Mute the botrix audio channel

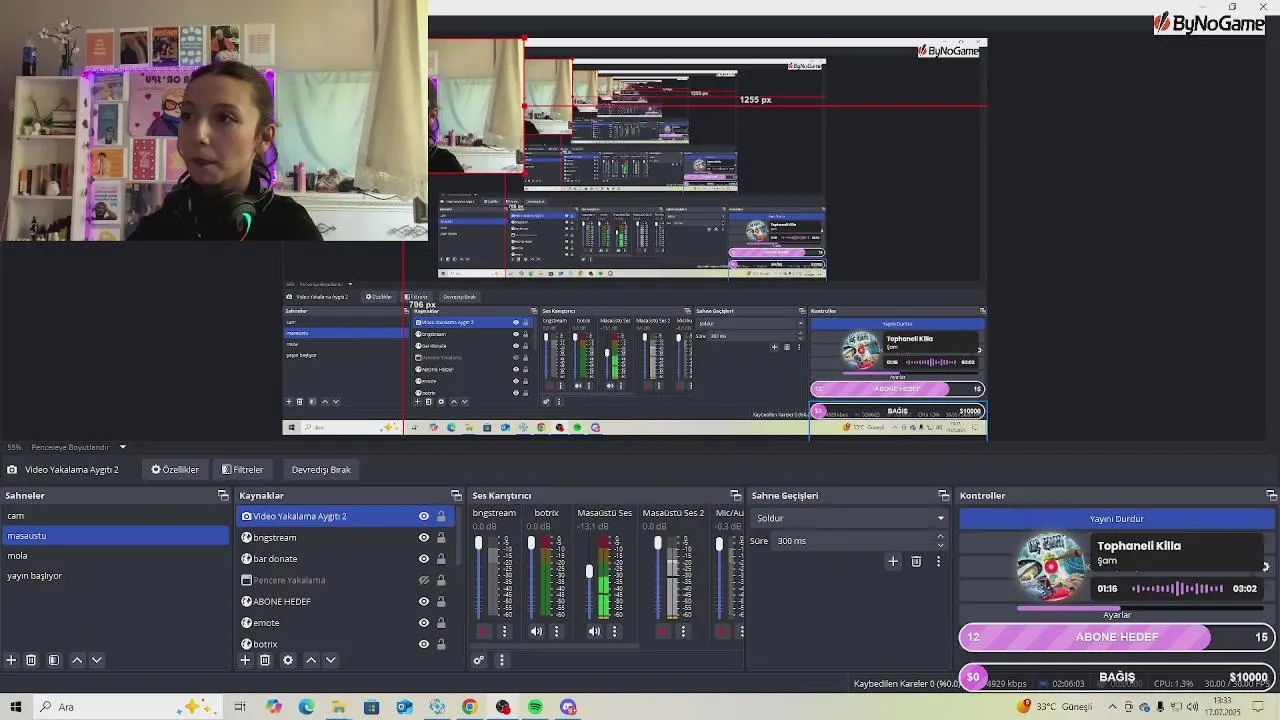pyautogui.click(x=536, y=631)
